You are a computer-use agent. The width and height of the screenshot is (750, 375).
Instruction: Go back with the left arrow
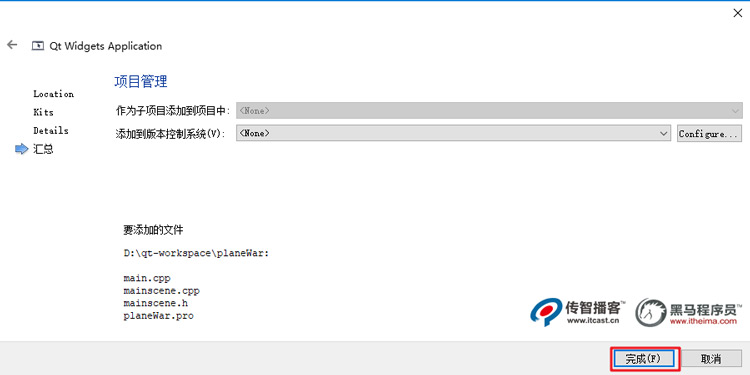[12, 45]
